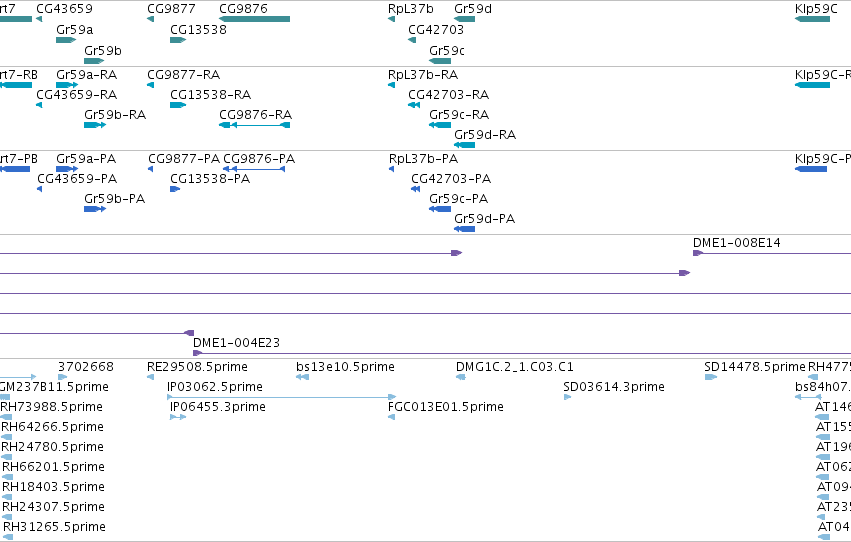The image size is (851, 542).
Task: Click the CG13538 gene label
Action: [198, 29]
